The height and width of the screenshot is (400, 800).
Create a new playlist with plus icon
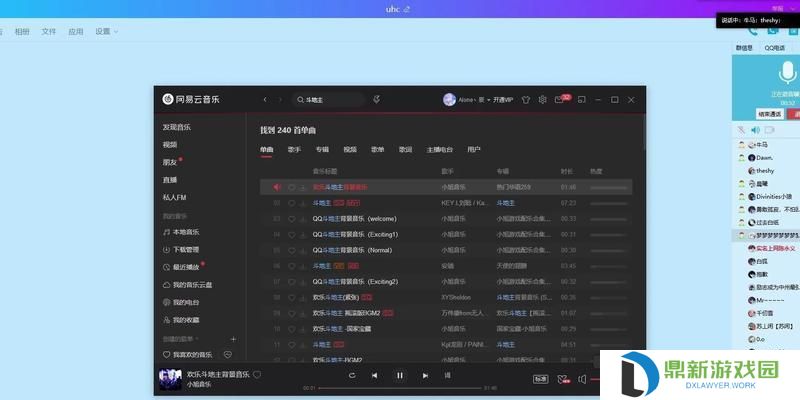coord(233,339)
